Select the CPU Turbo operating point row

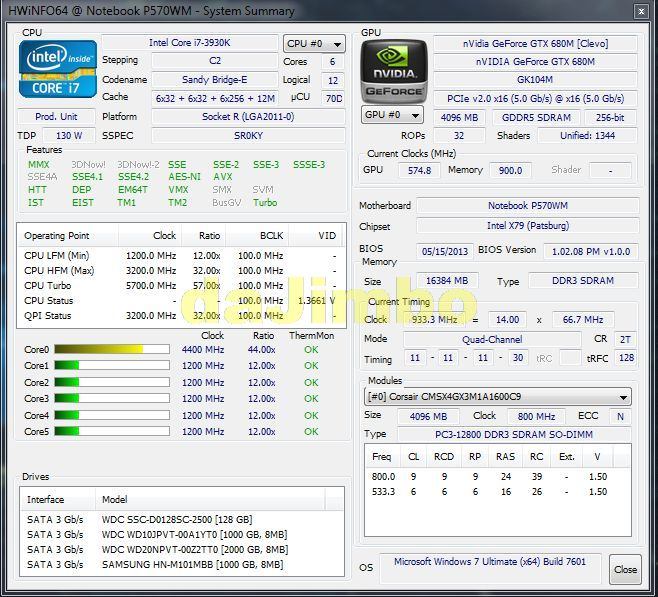coord(181,286)
